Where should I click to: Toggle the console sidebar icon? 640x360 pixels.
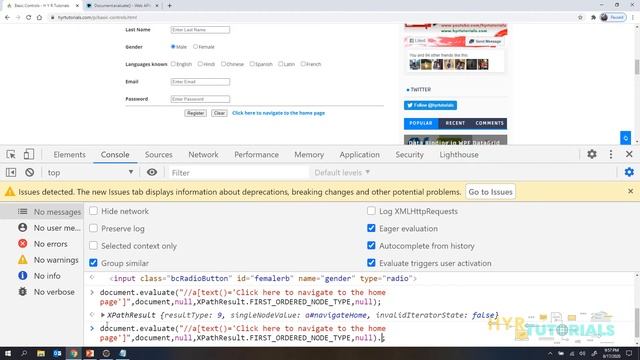click(11, 172)
